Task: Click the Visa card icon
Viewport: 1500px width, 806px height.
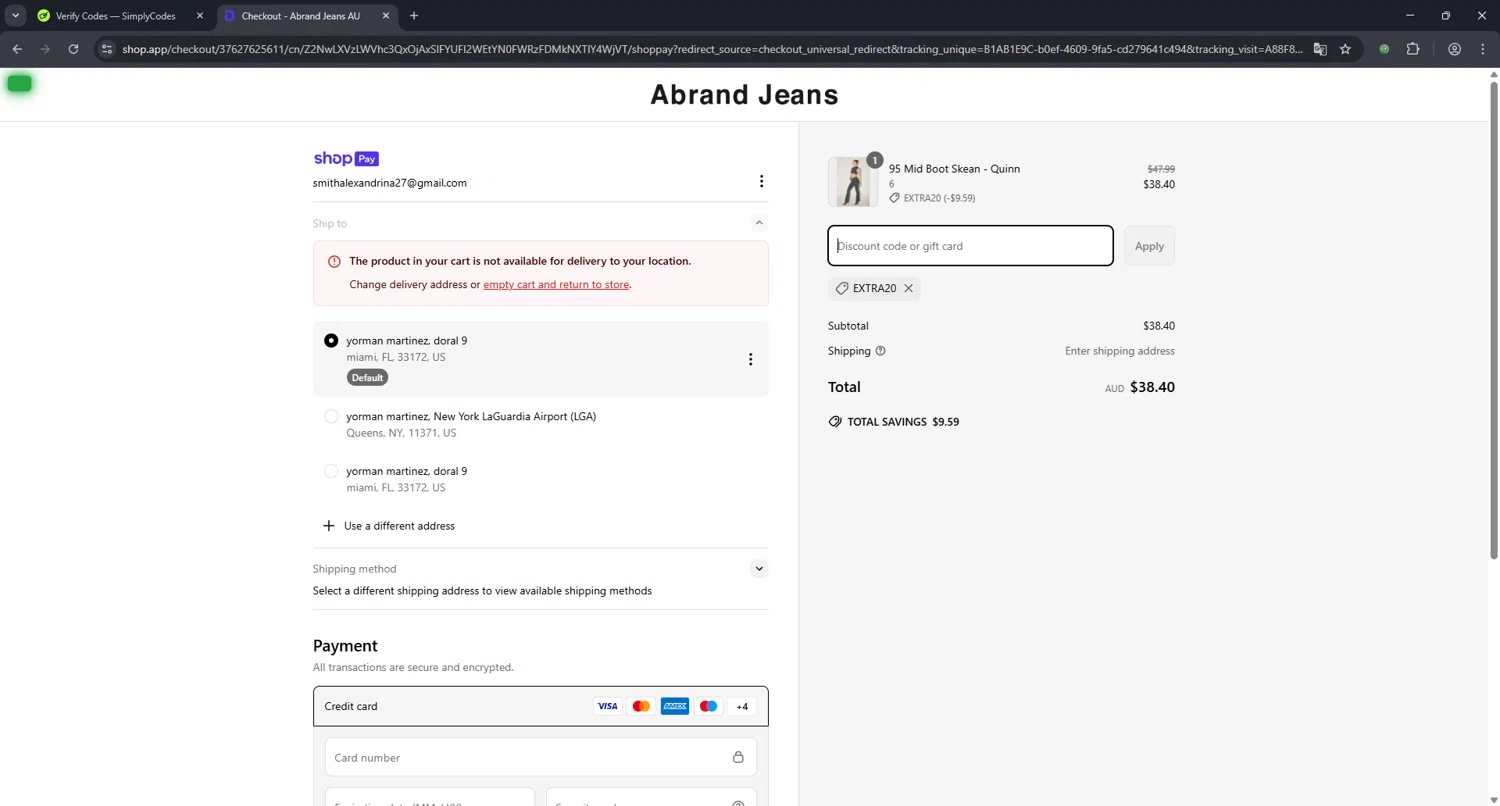Action: (607, 706)
